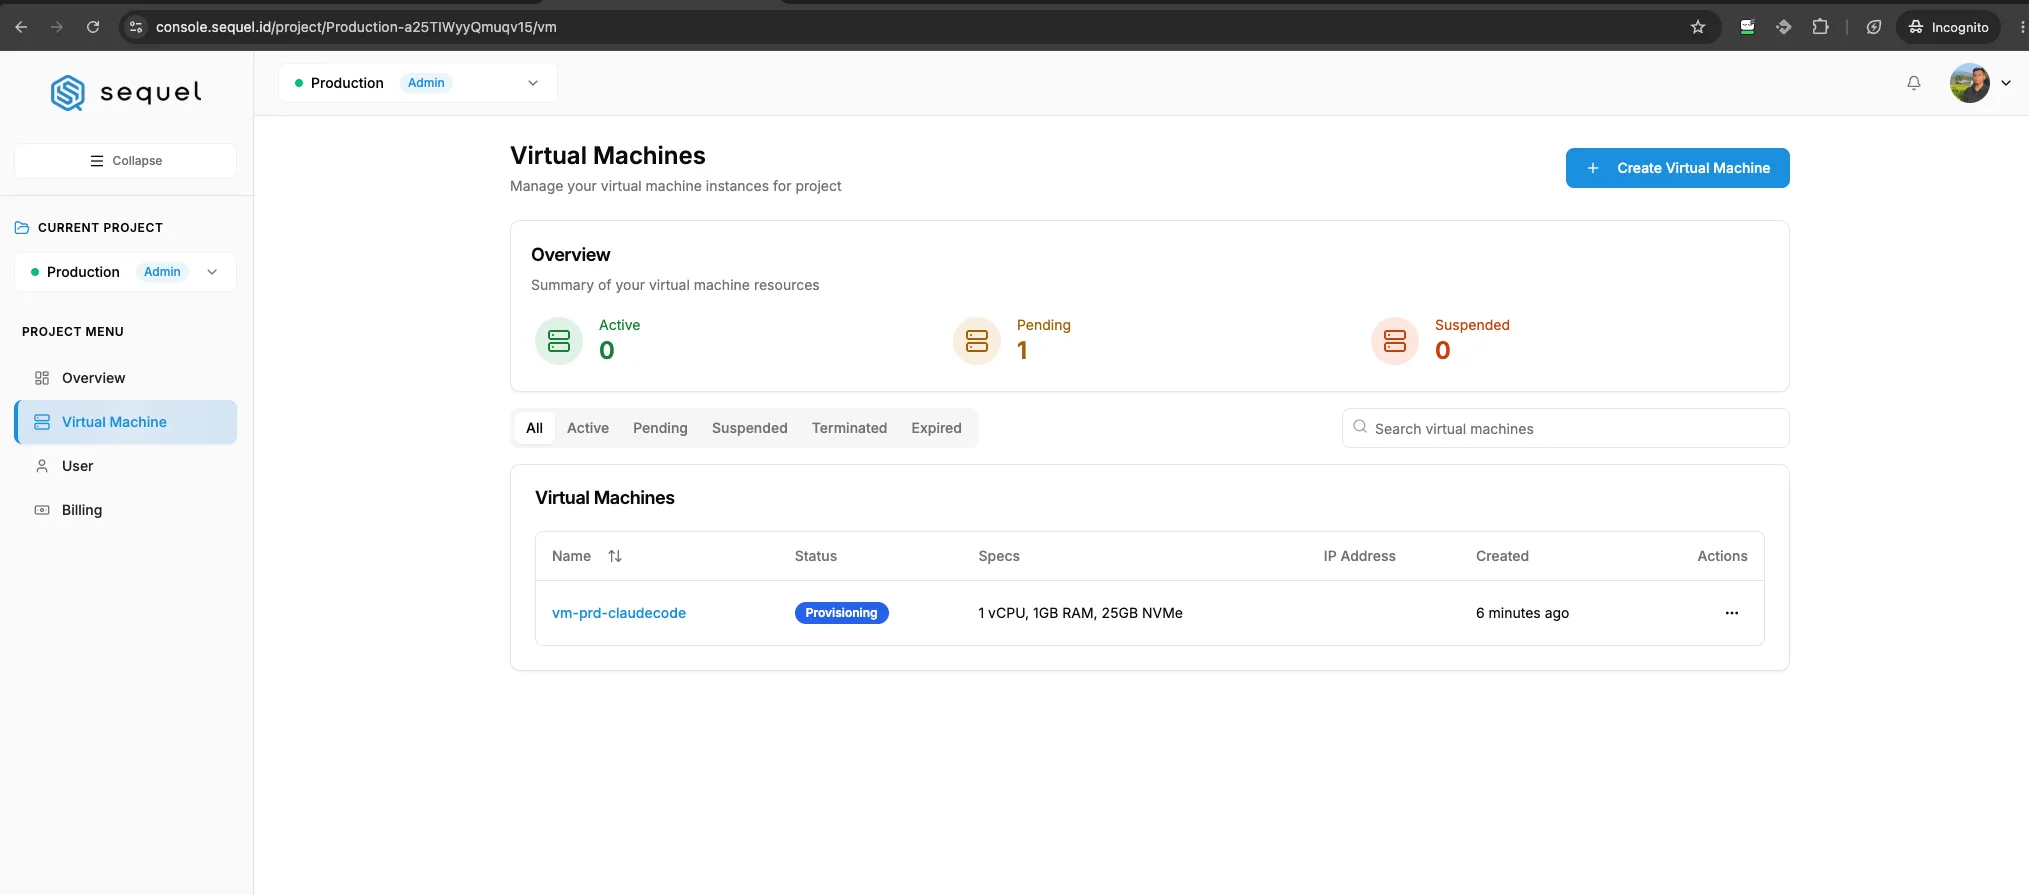Screen dimensions: 2029x895
Task: Open the three-dot actions menu for vm-prd-claudecode
Action: tap(1731, 613)
